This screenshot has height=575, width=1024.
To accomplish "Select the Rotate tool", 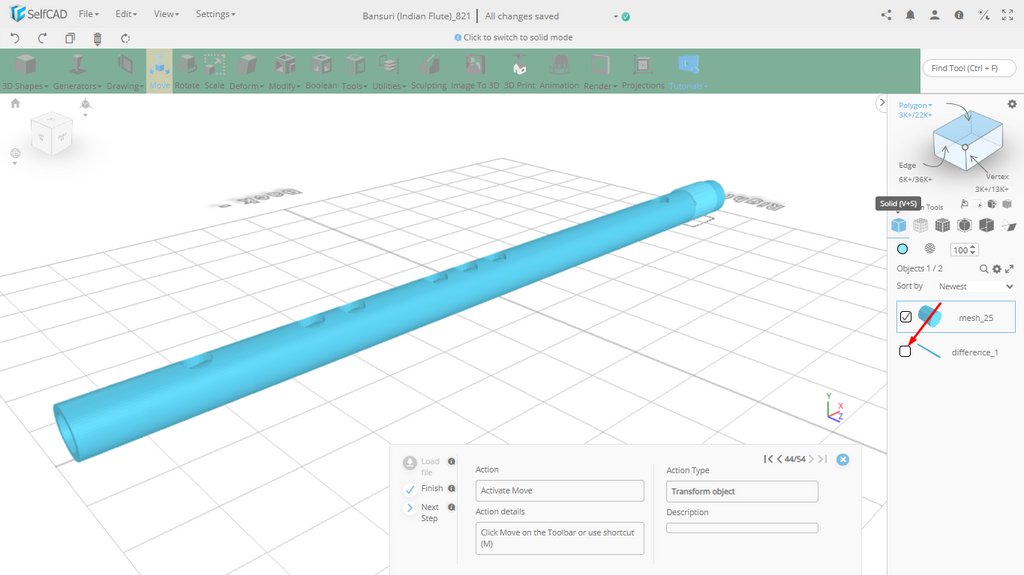I will click(187, 70).
